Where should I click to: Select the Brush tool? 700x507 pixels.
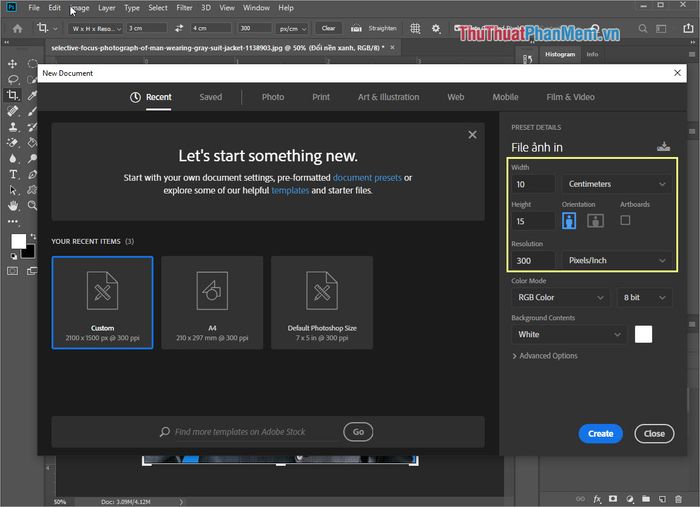point(32,111)
